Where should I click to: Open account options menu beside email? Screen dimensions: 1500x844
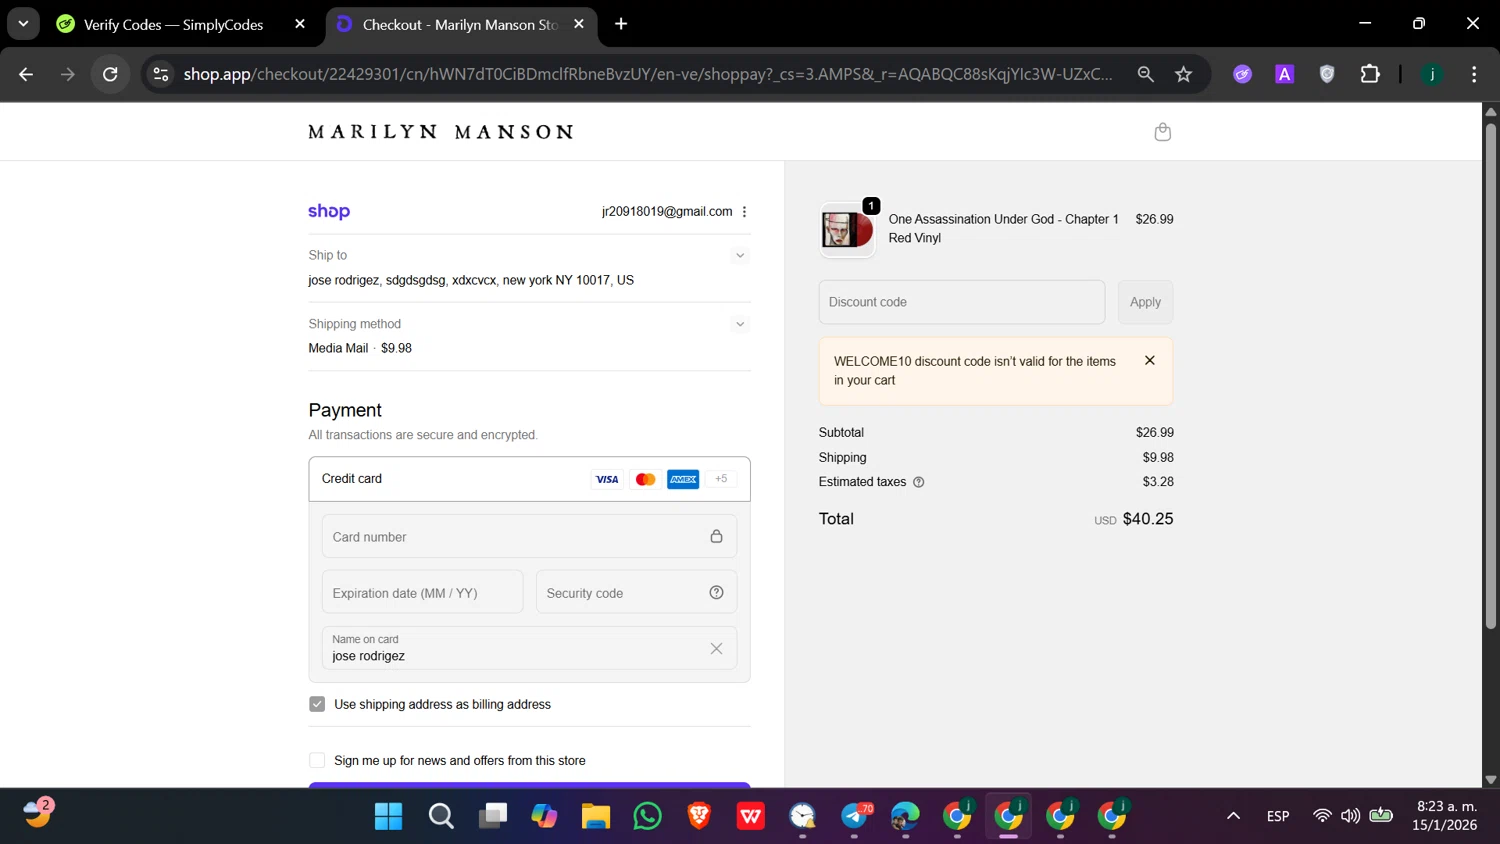click(744, 212)
